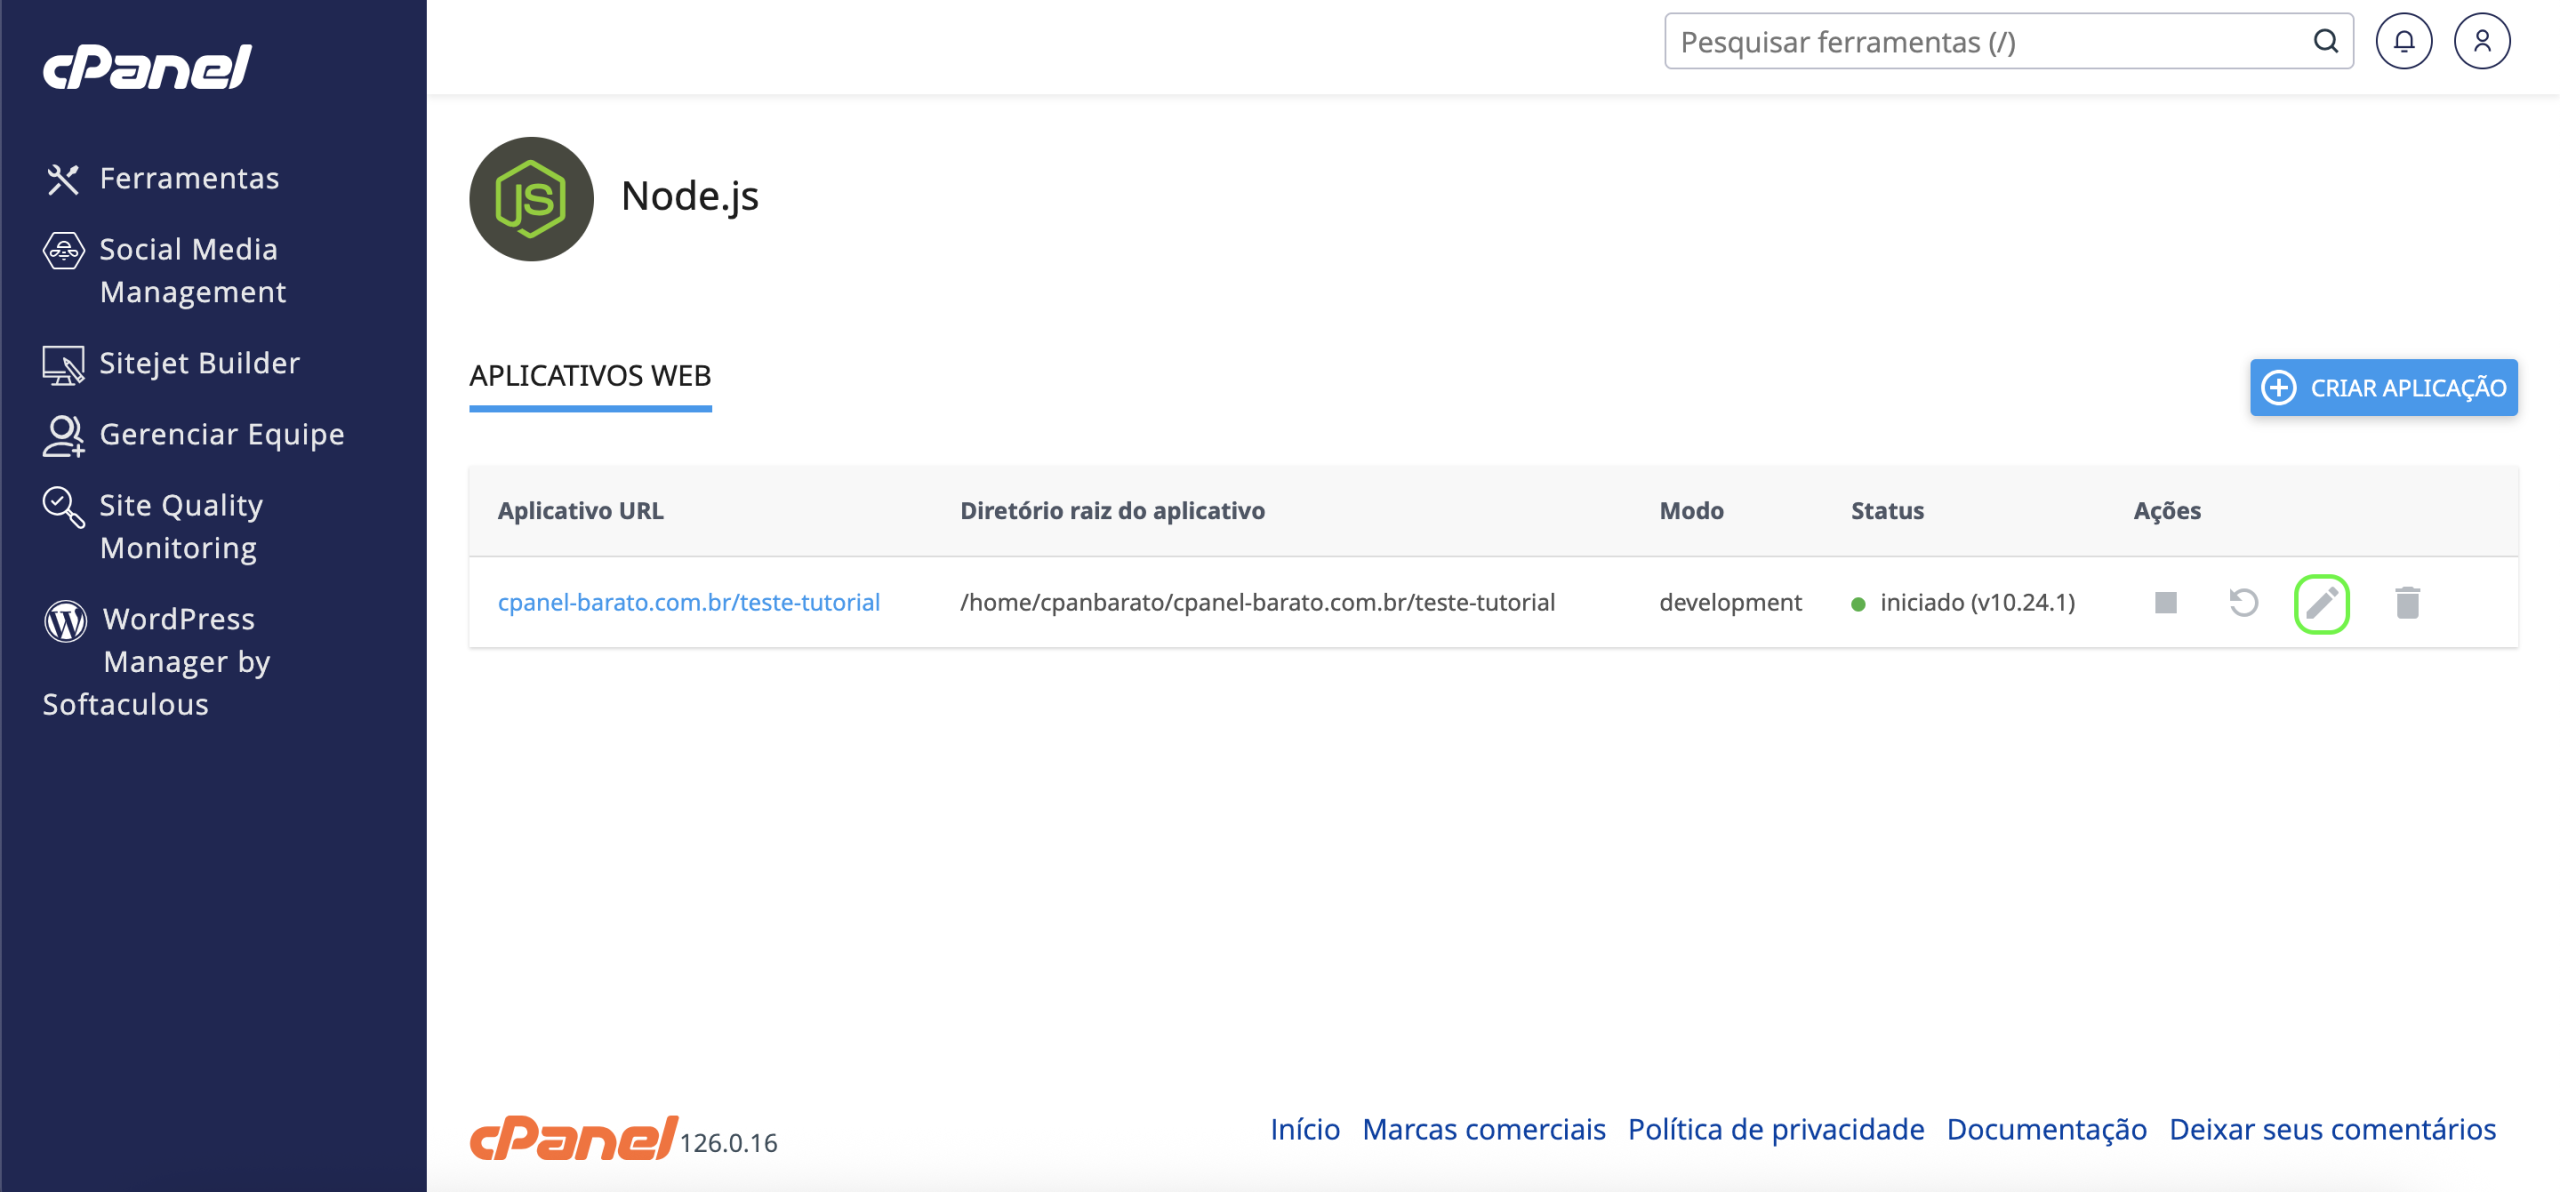2560x1192 pixels.
Task: Stop the teste-tutorial application
Action: point(2166,602)
